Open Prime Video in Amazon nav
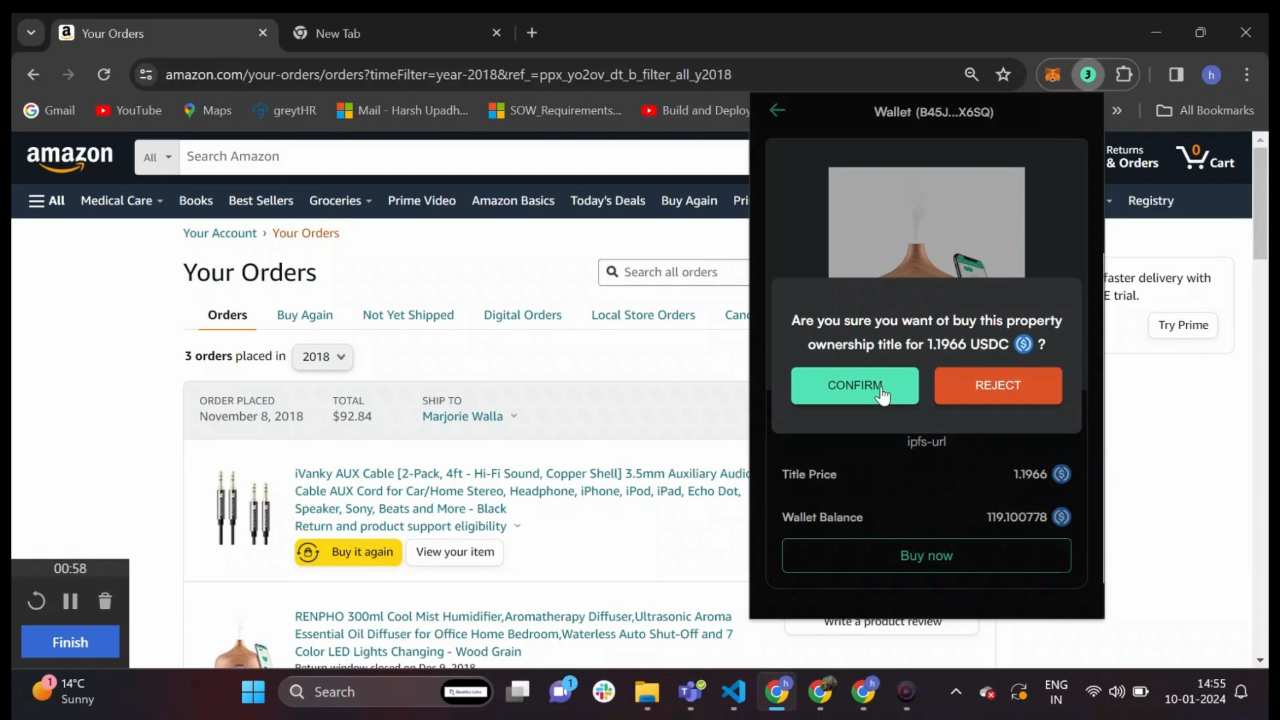 [422, 200]
